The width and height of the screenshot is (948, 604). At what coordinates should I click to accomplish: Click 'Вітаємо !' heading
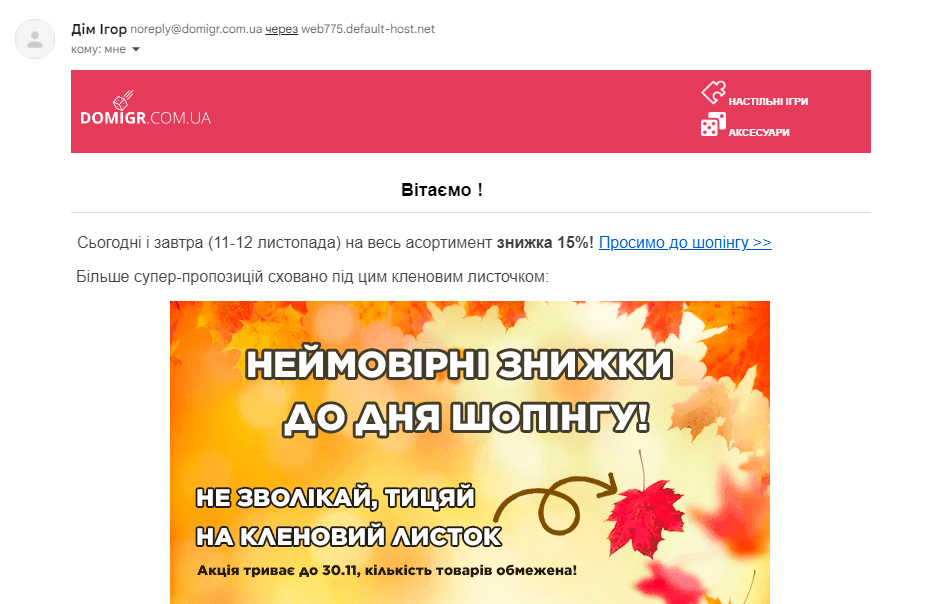[442, 190]
